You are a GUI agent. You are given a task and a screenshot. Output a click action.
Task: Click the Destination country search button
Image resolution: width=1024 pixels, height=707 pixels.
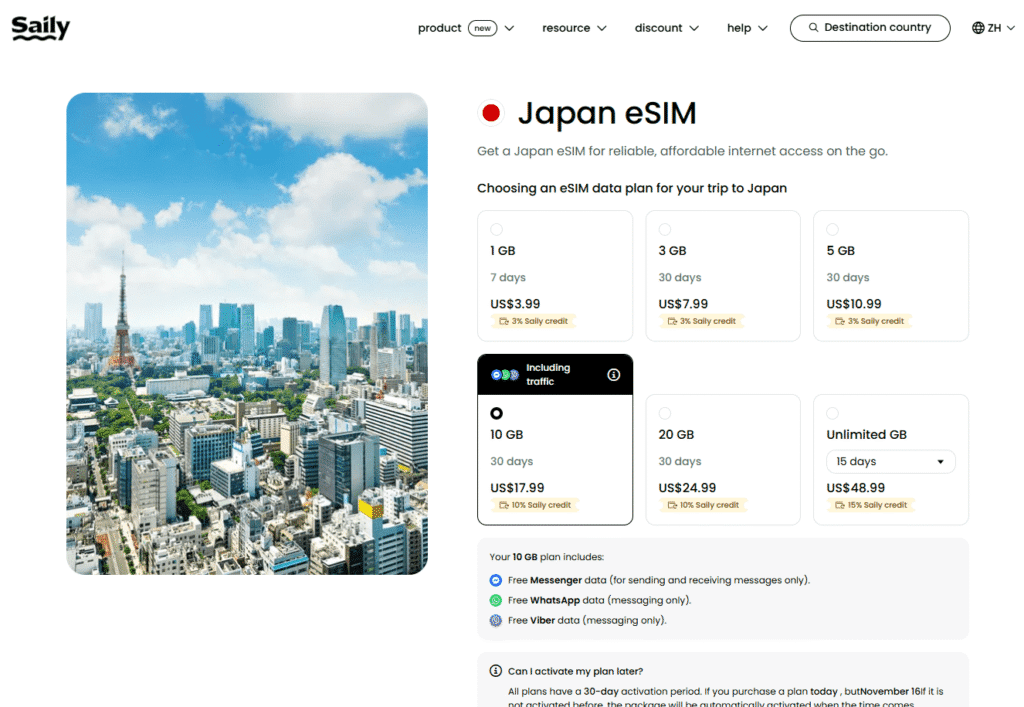[869, 28]
